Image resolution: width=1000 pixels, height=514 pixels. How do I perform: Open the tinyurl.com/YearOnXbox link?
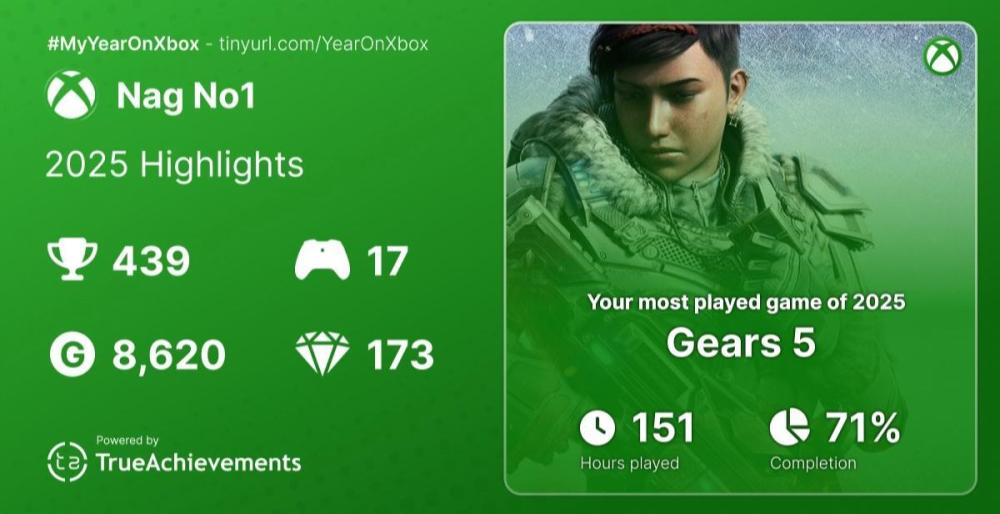click(324, 44)
